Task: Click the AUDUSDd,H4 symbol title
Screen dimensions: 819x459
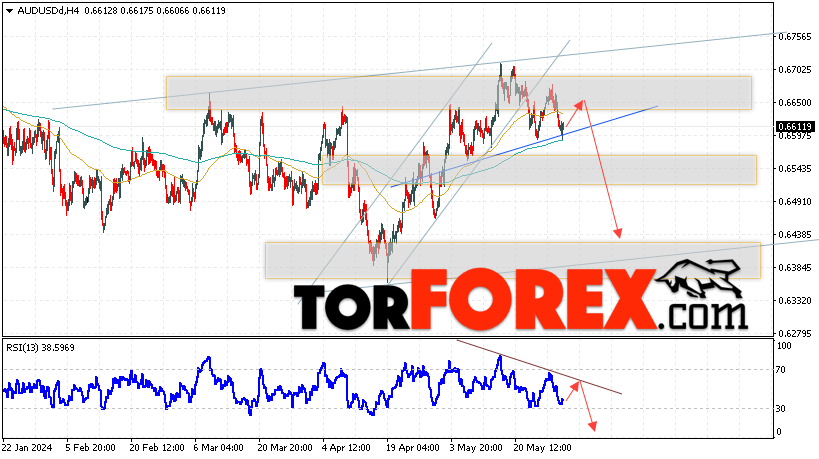Action: (x=48, y=10)
